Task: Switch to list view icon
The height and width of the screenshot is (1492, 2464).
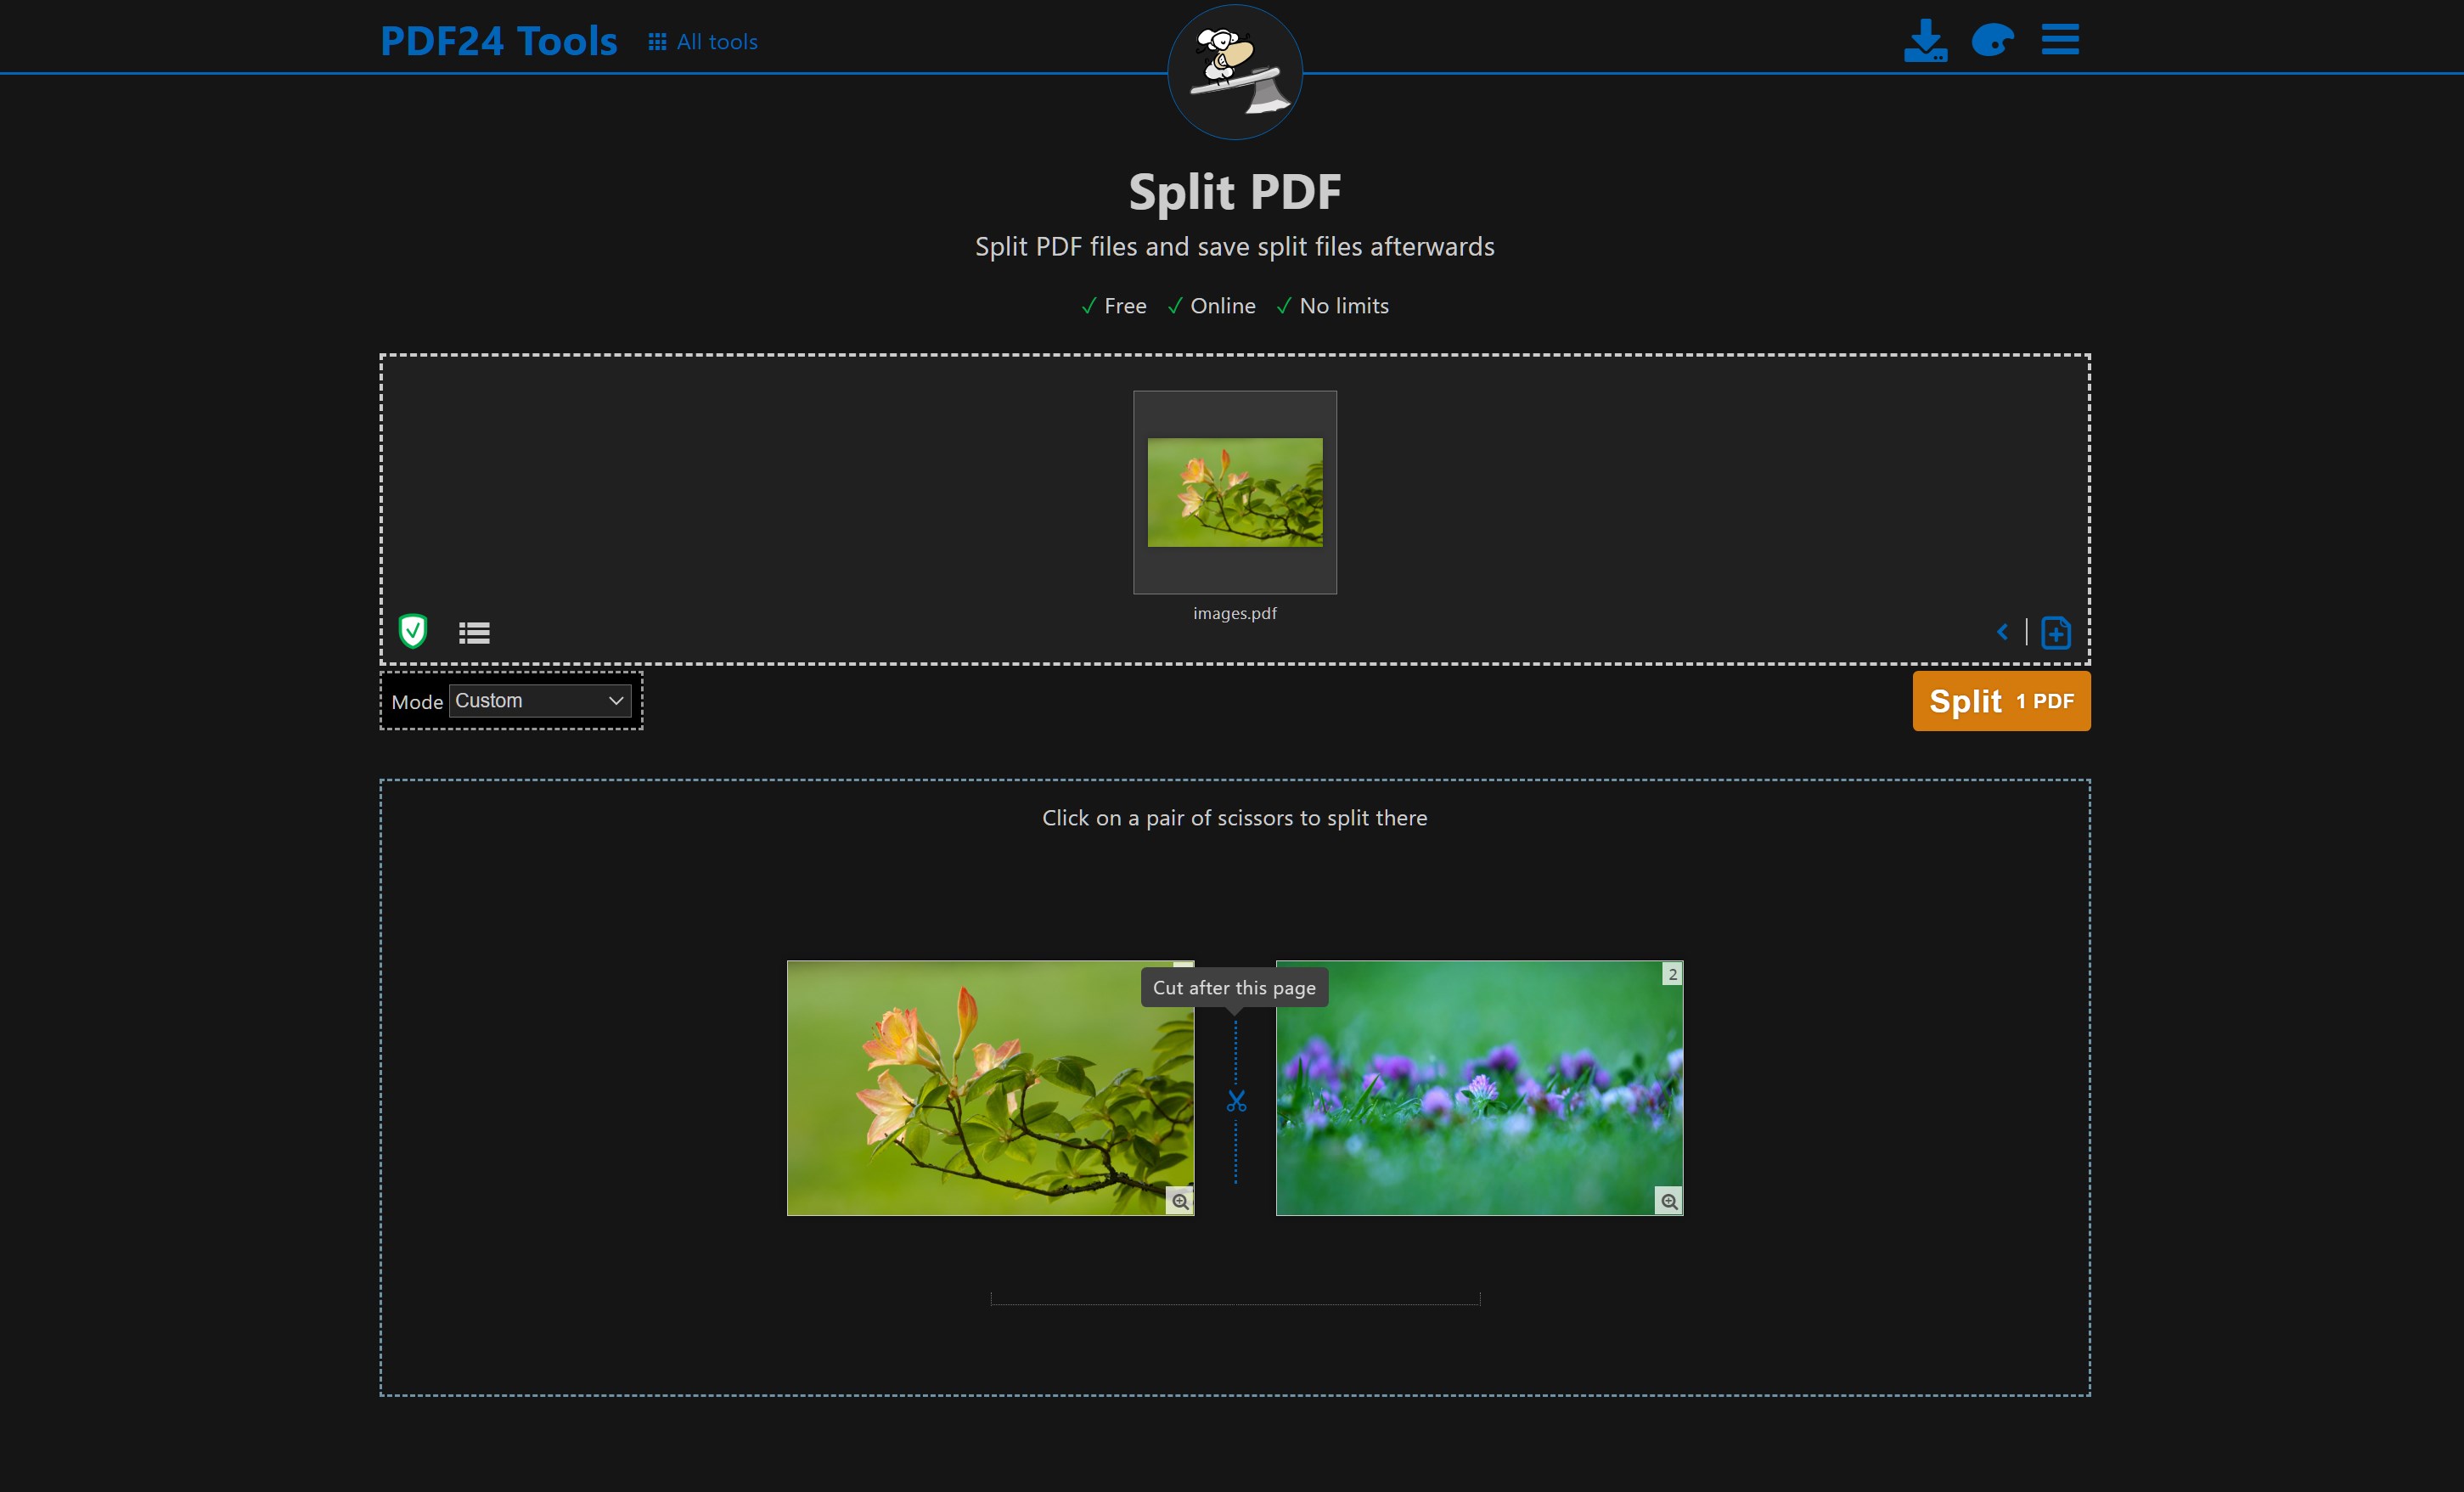Action: coord(474,632)
